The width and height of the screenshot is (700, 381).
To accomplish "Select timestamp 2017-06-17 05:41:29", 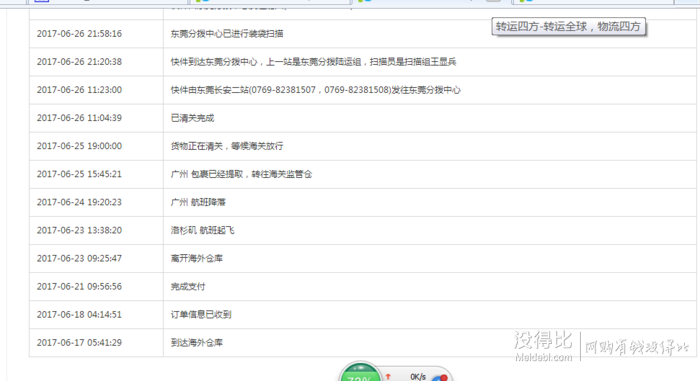I will point(79,343).
